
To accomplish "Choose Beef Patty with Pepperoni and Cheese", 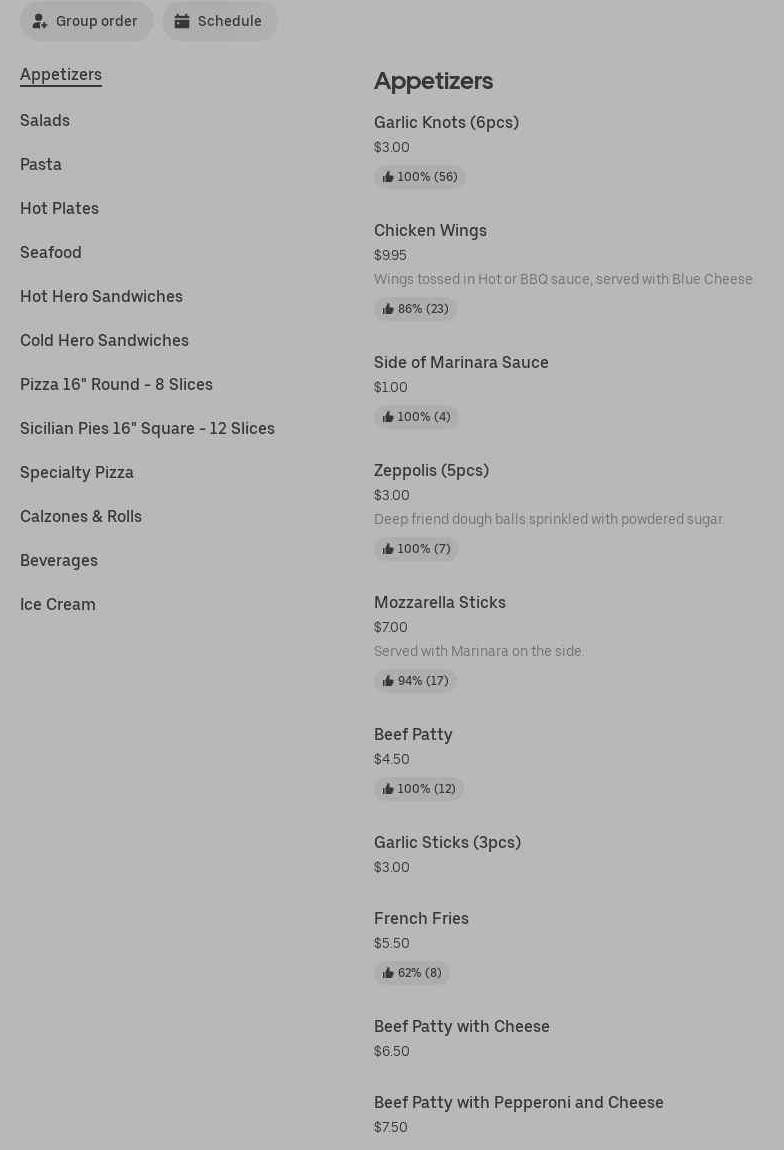I will pyautogui.click(x=518, y=1102).
